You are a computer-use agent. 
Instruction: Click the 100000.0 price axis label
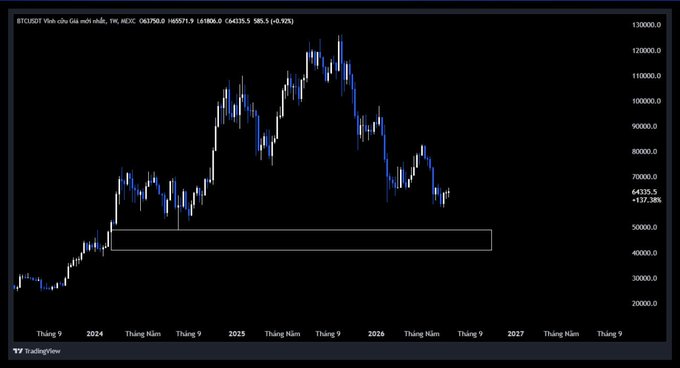click(646, 101)
